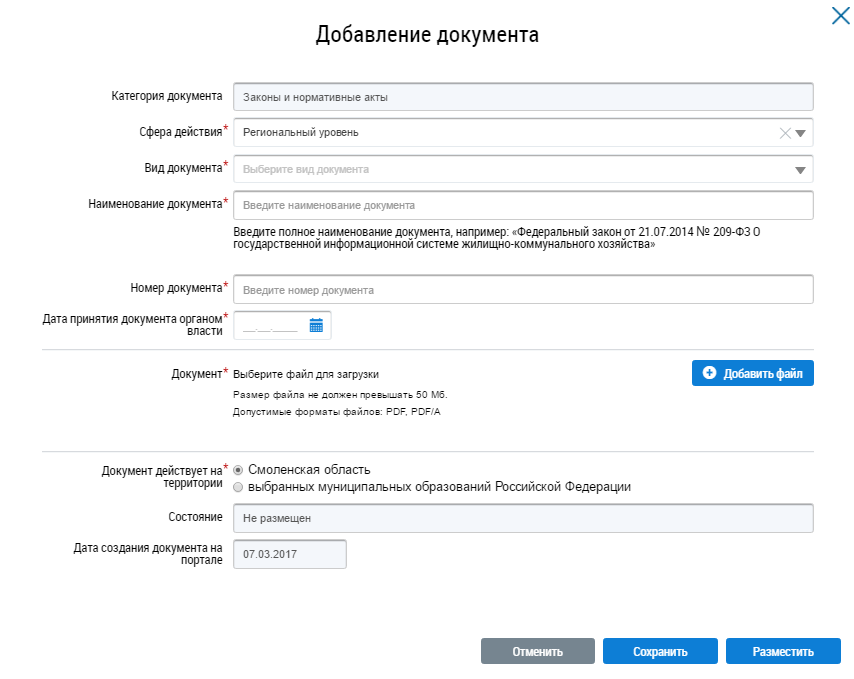Click the Выберите вид документа placeholder

click(x=306, y=170)
